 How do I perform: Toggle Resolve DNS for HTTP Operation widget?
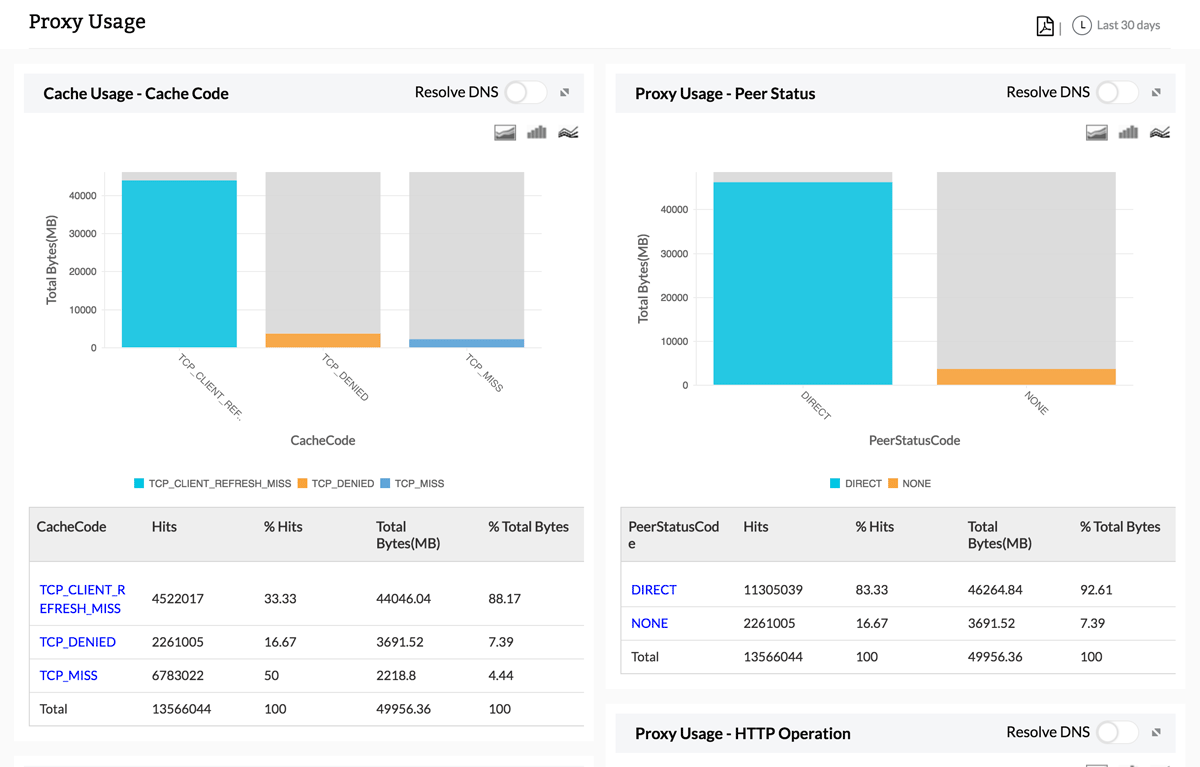tap(1117, 733)
